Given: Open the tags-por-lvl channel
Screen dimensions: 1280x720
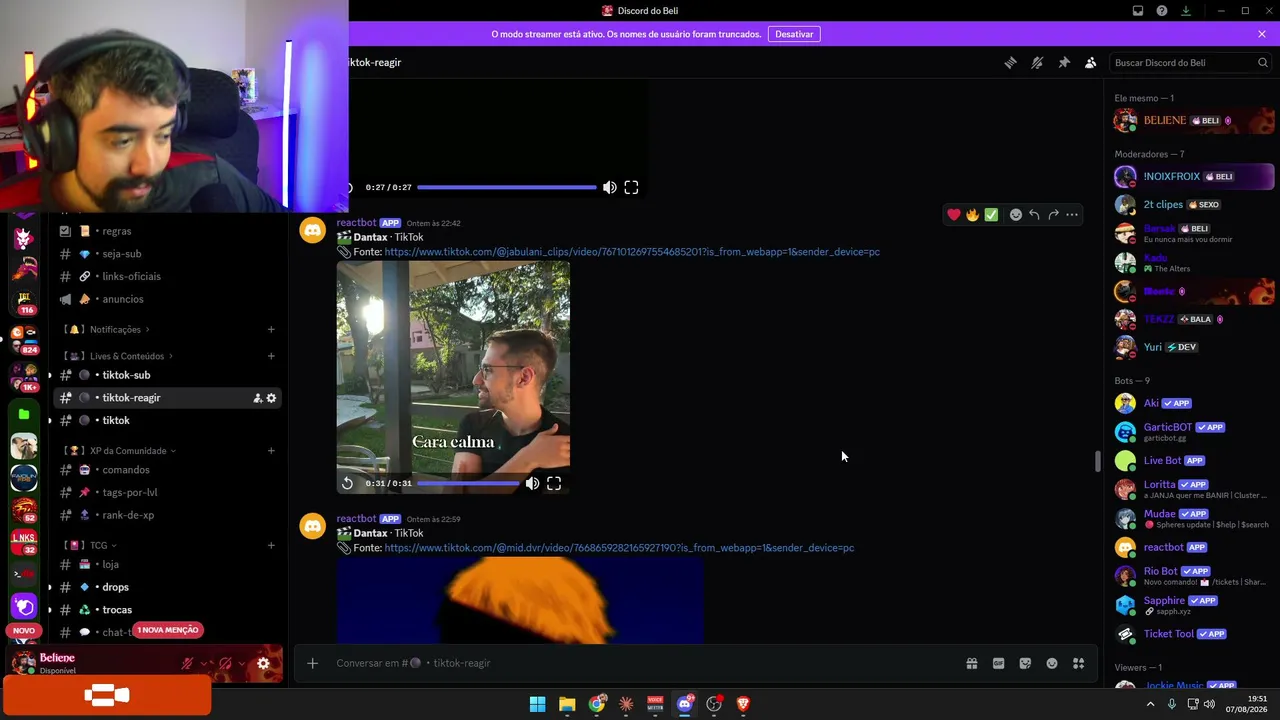Looking at the screenshot, I should pyautogui.click(x=168, y=492).
